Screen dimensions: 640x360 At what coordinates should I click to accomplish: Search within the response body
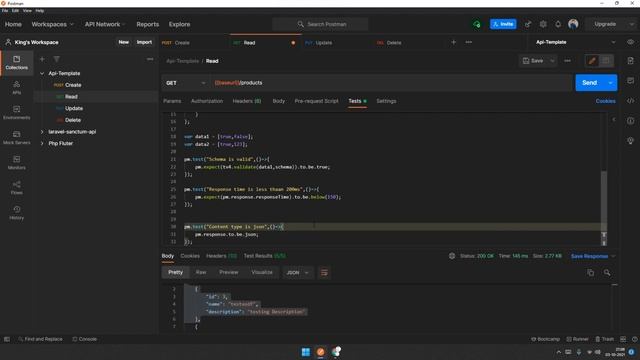tap(607, 273)
